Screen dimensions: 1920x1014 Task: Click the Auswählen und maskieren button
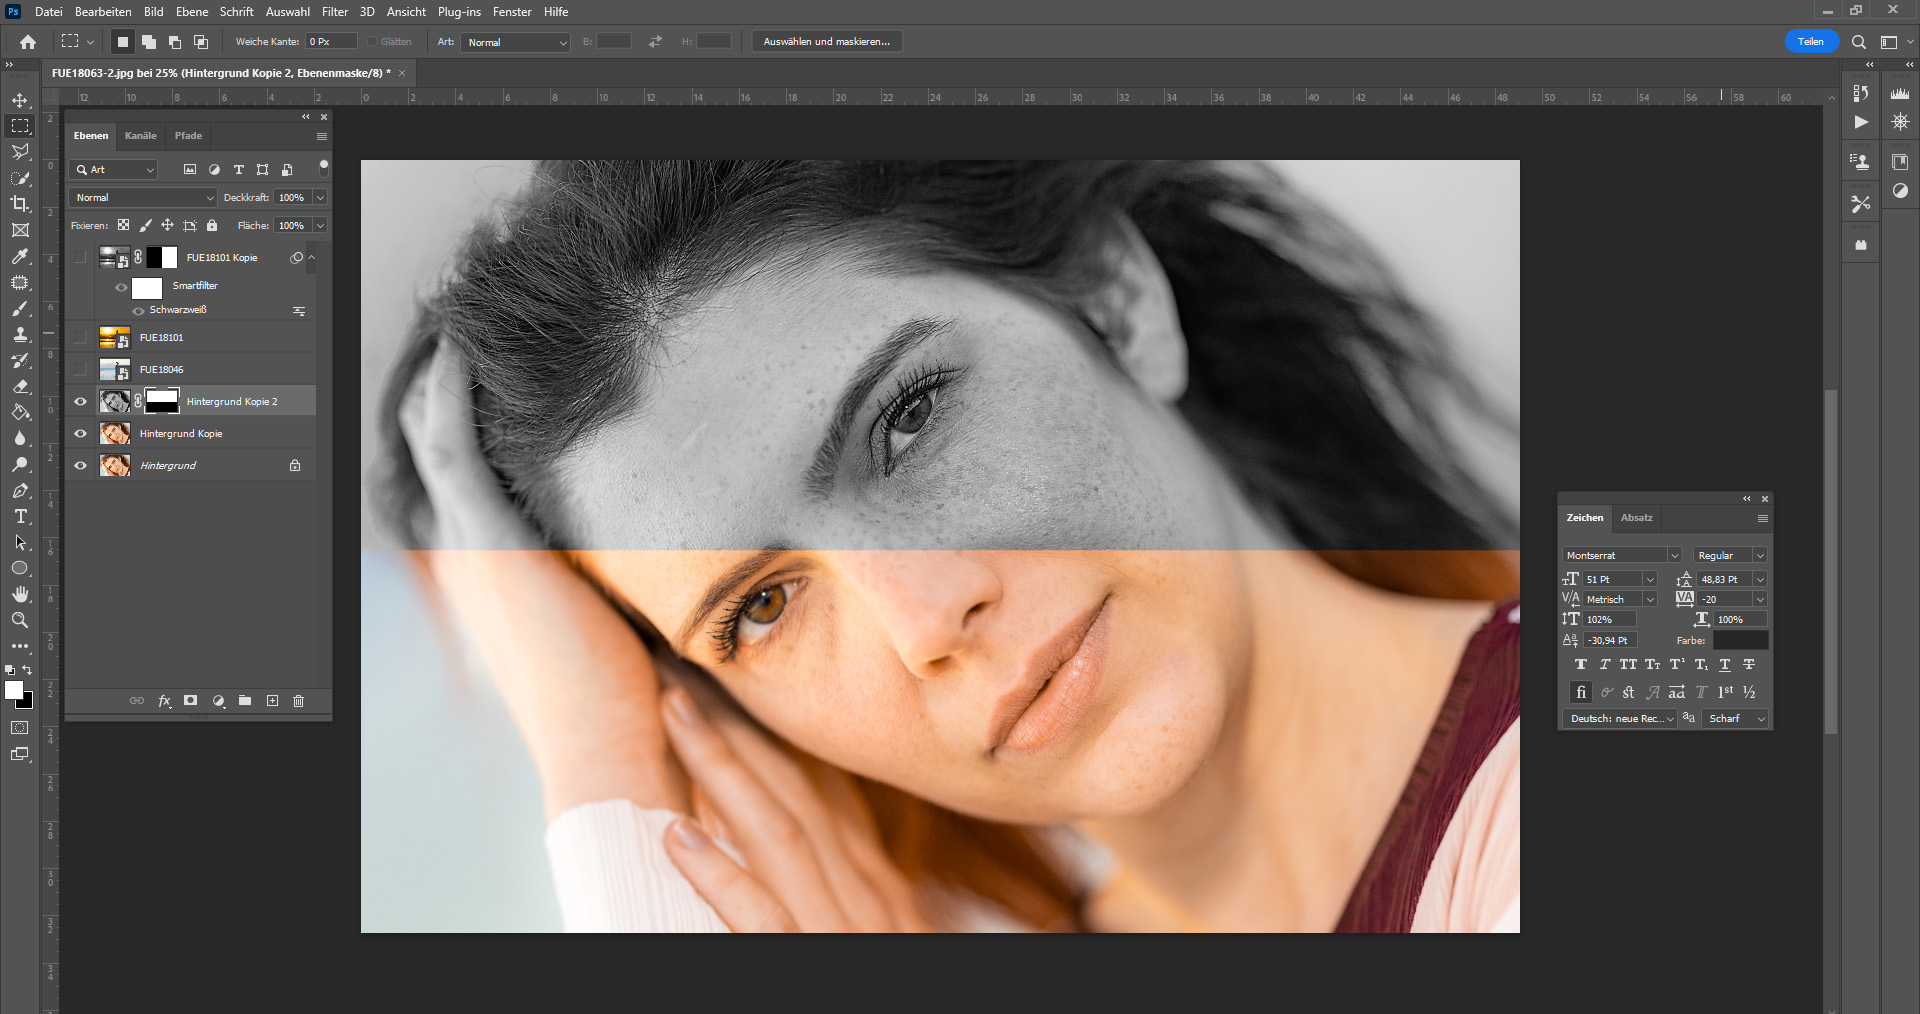pyautogui.click(x=826, y=42)
